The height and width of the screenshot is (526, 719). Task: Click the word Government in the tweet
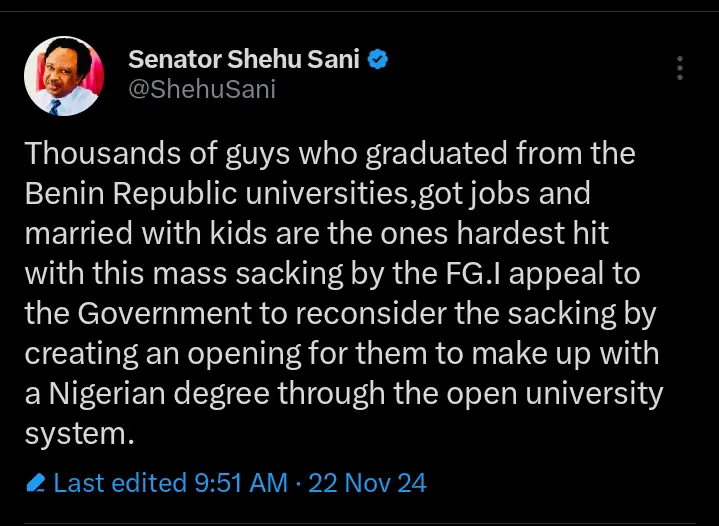coord(164,314)
